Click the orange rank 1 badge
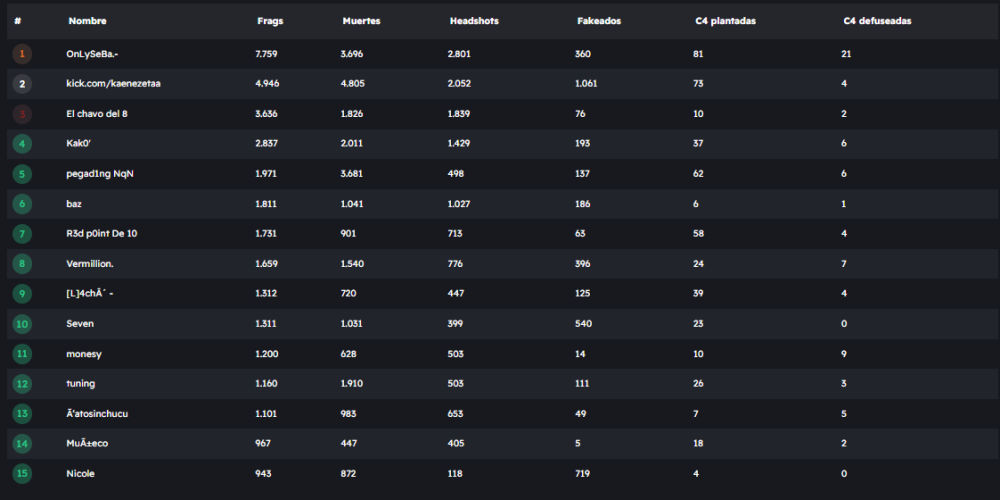Viewport: 1000px width, 500px height. (x=22, y=54)
